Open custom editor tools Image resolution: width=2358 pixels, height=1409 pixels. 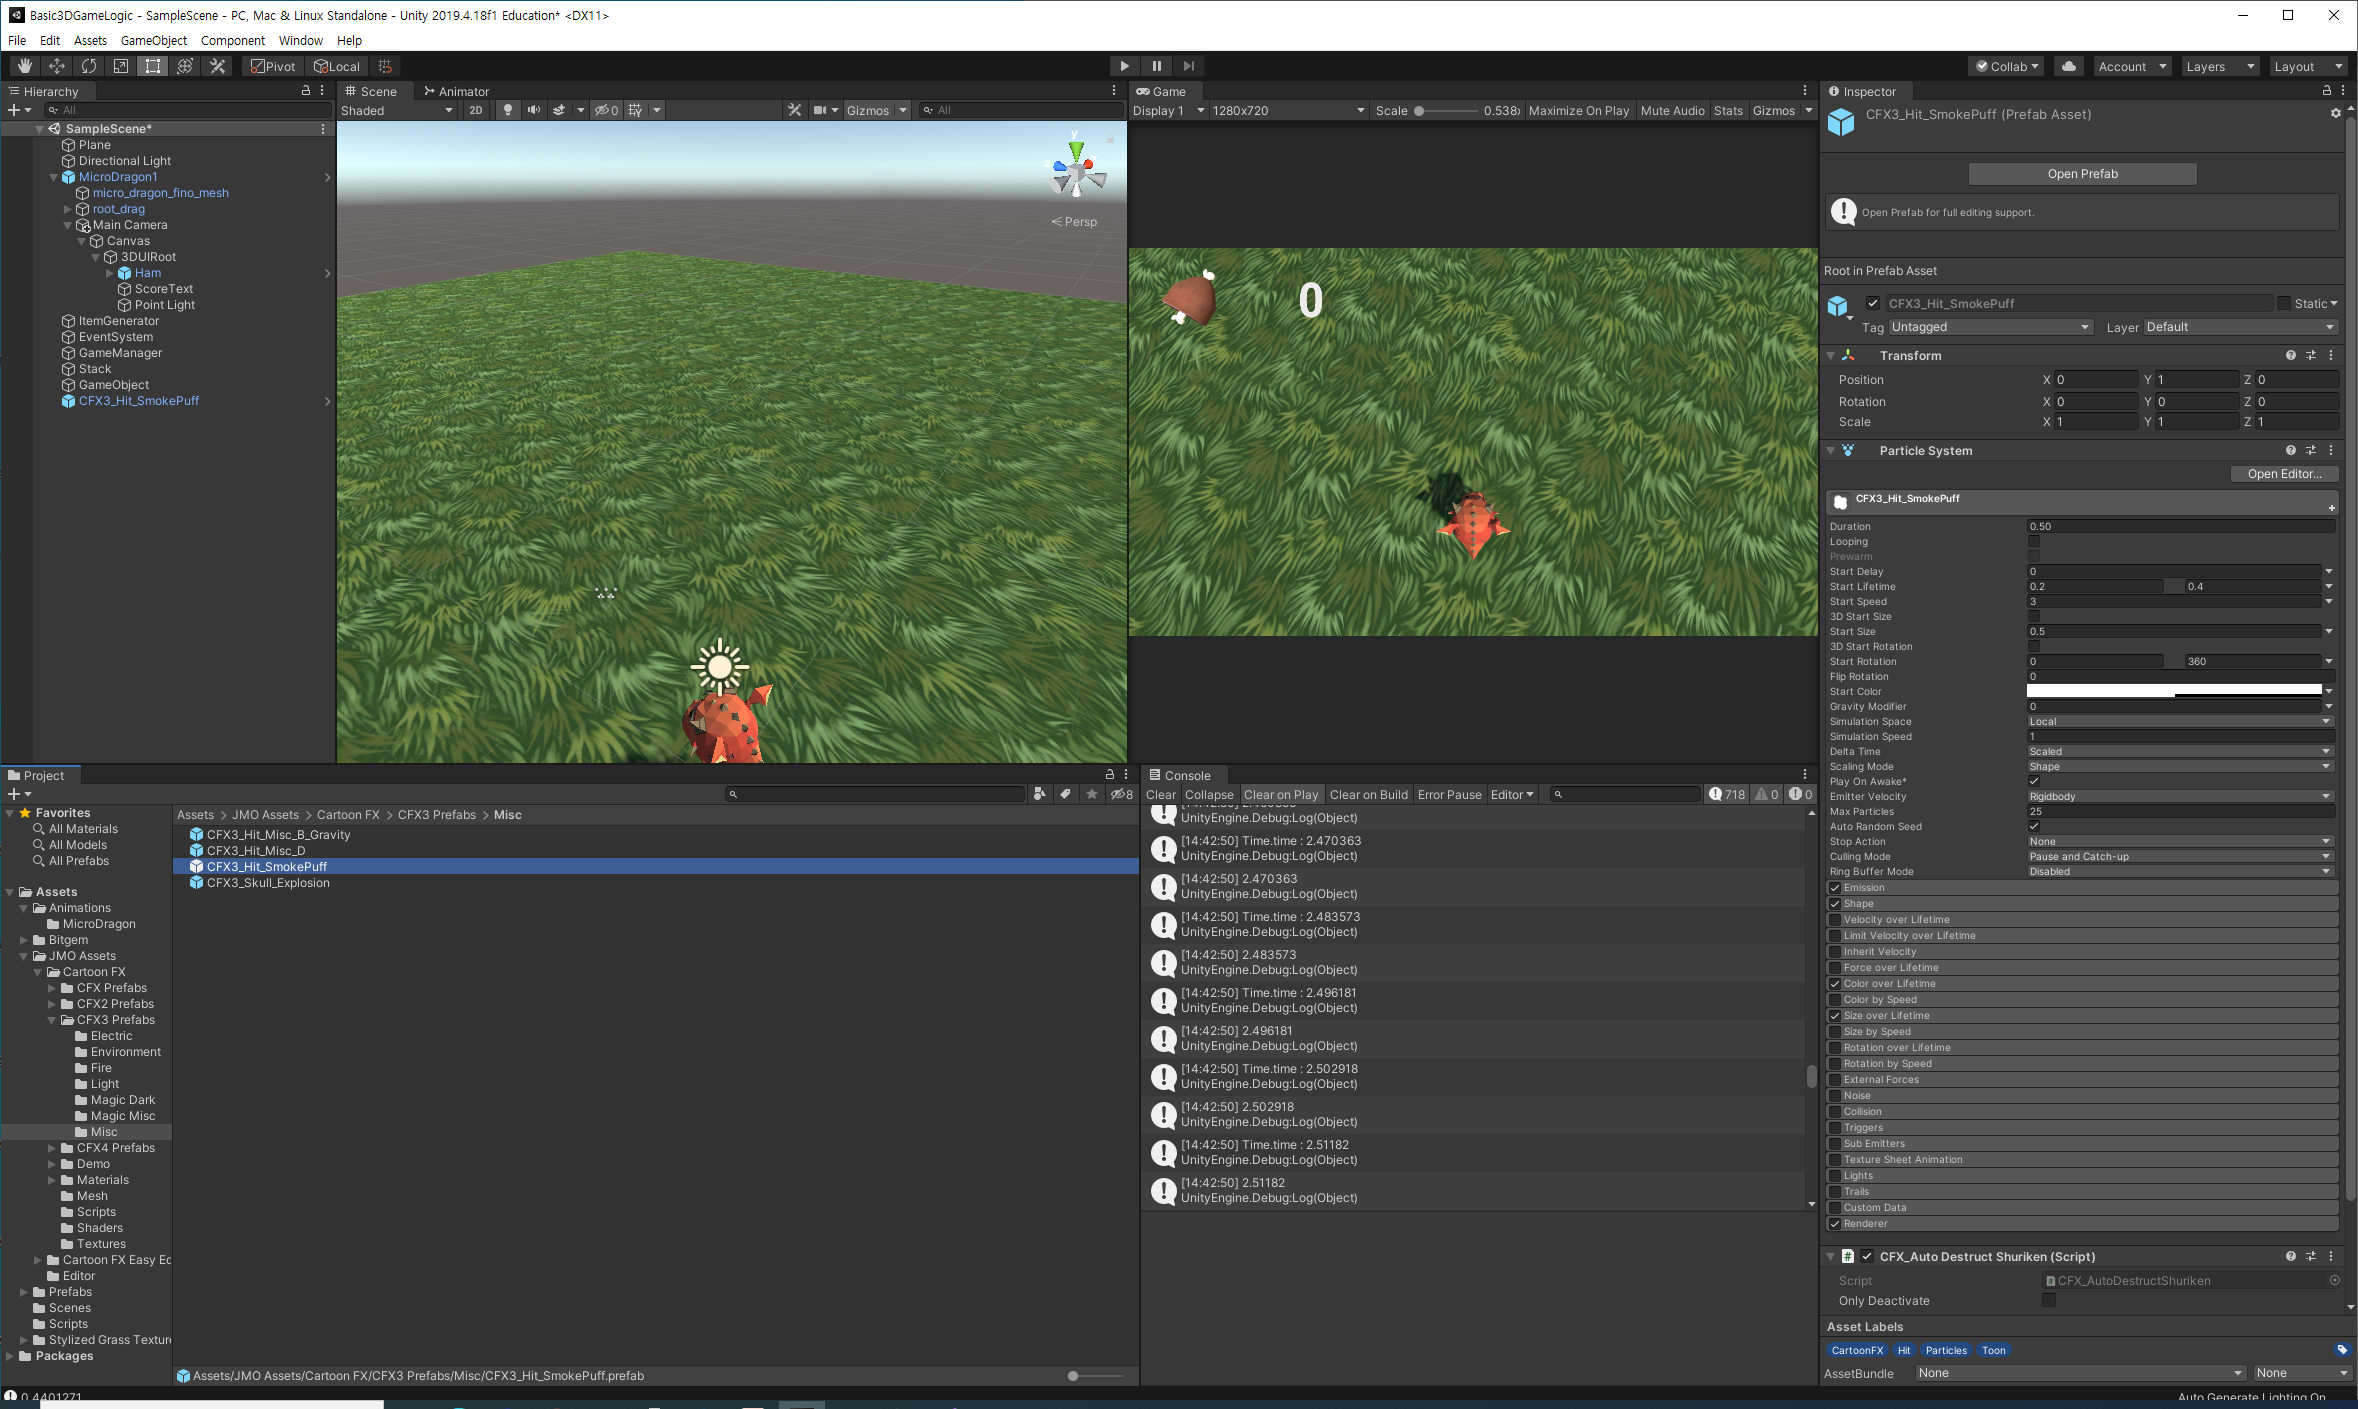click(217, 66)
